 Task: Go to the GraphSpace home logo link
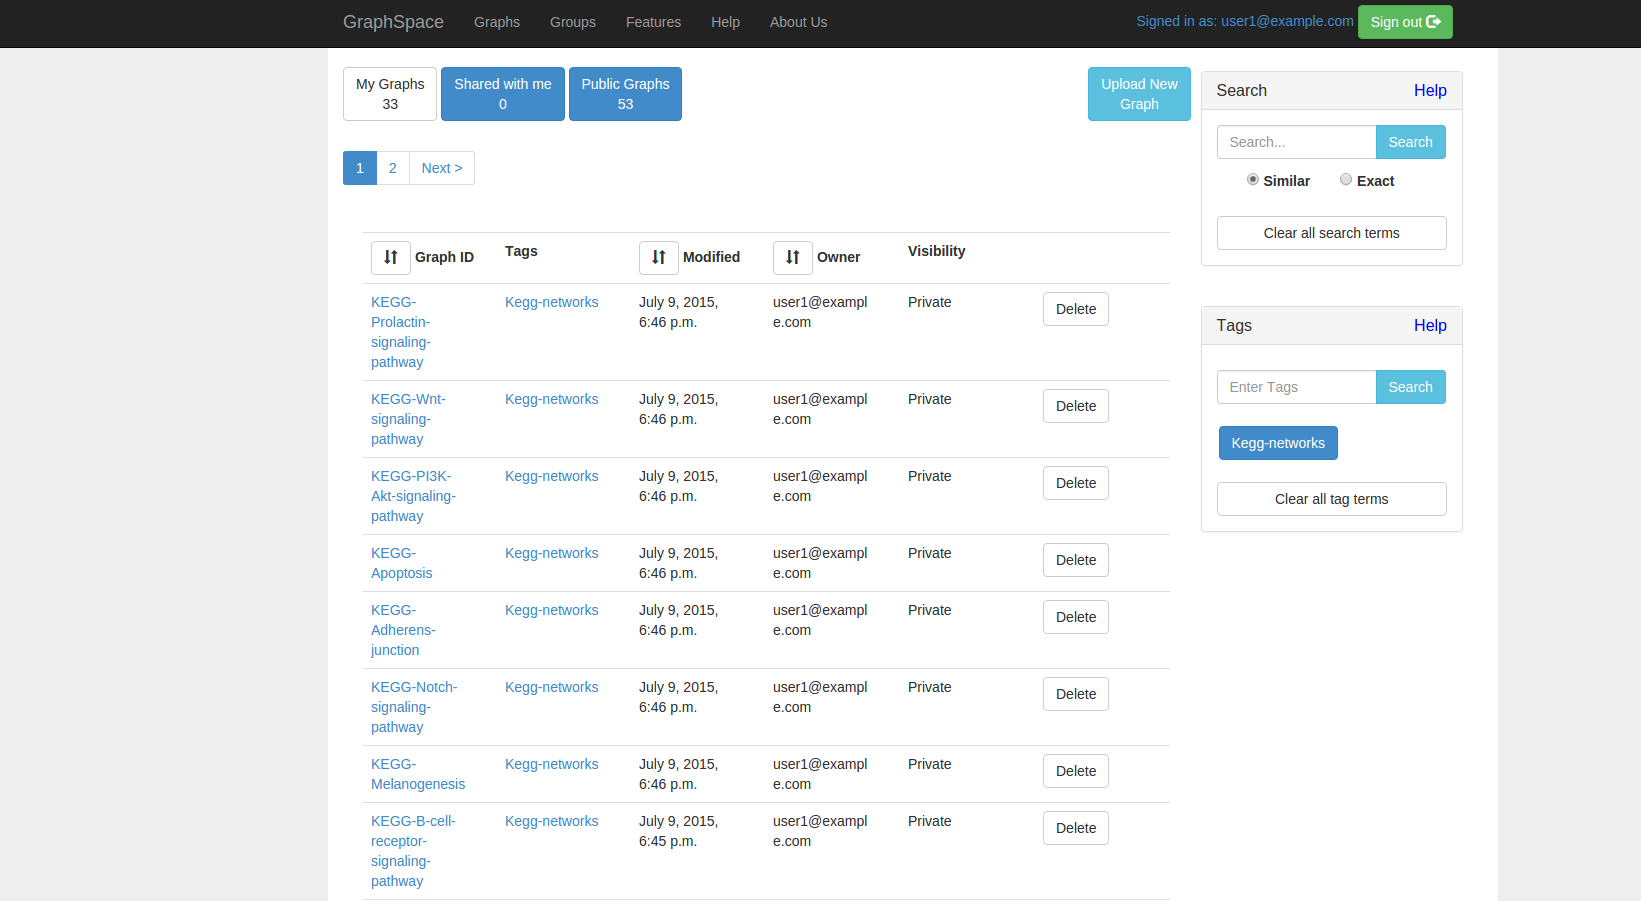point(393,22)
